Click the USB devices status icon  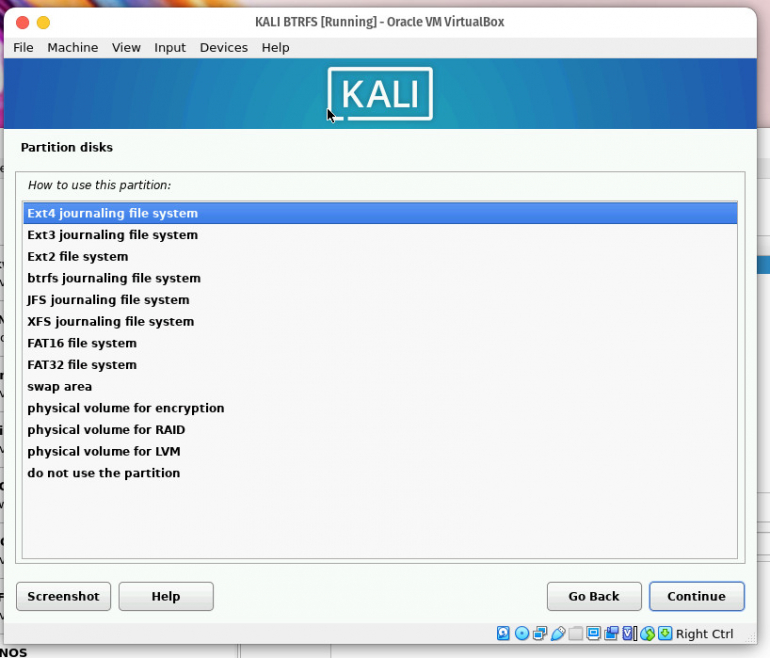point(558,633)
